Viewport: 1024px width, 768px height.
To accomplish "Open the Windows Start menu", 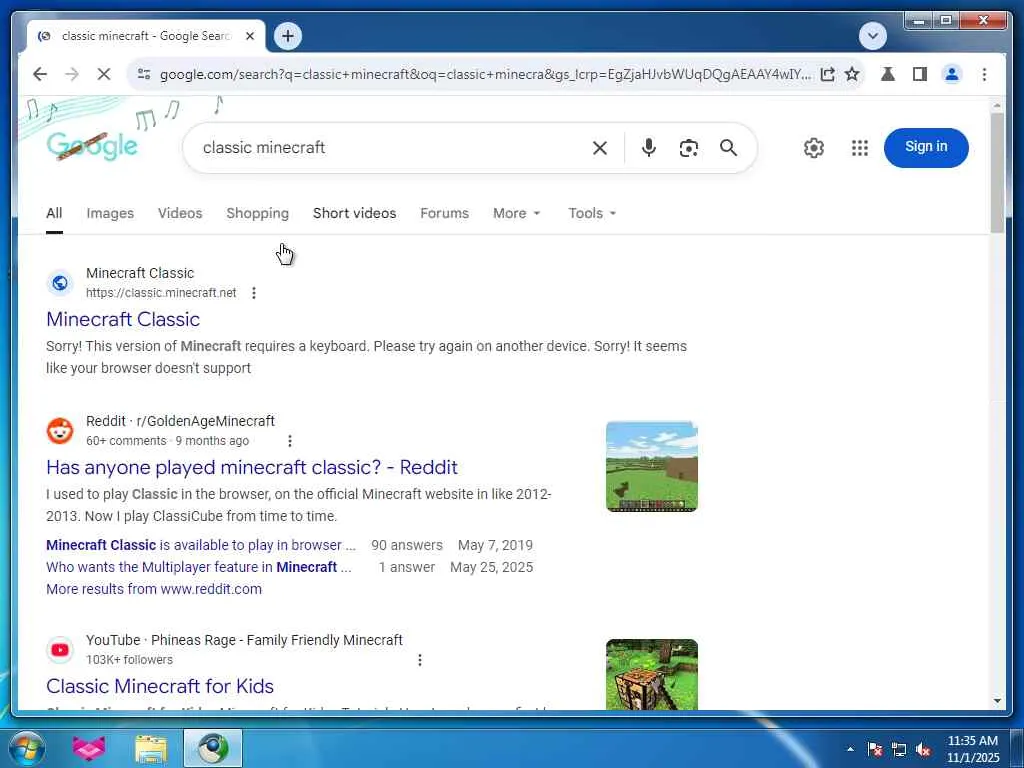I will click(27, 748).
